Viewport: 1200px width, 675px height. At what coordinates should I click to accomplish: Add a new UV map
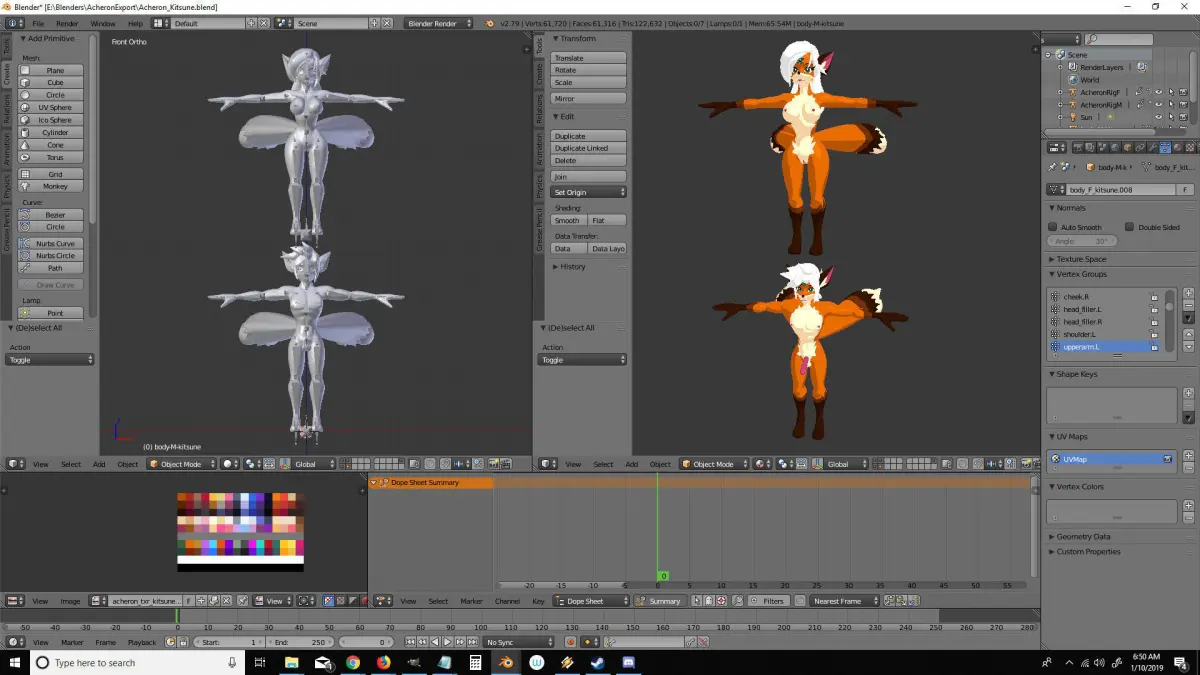click(x=1189, y=455)
